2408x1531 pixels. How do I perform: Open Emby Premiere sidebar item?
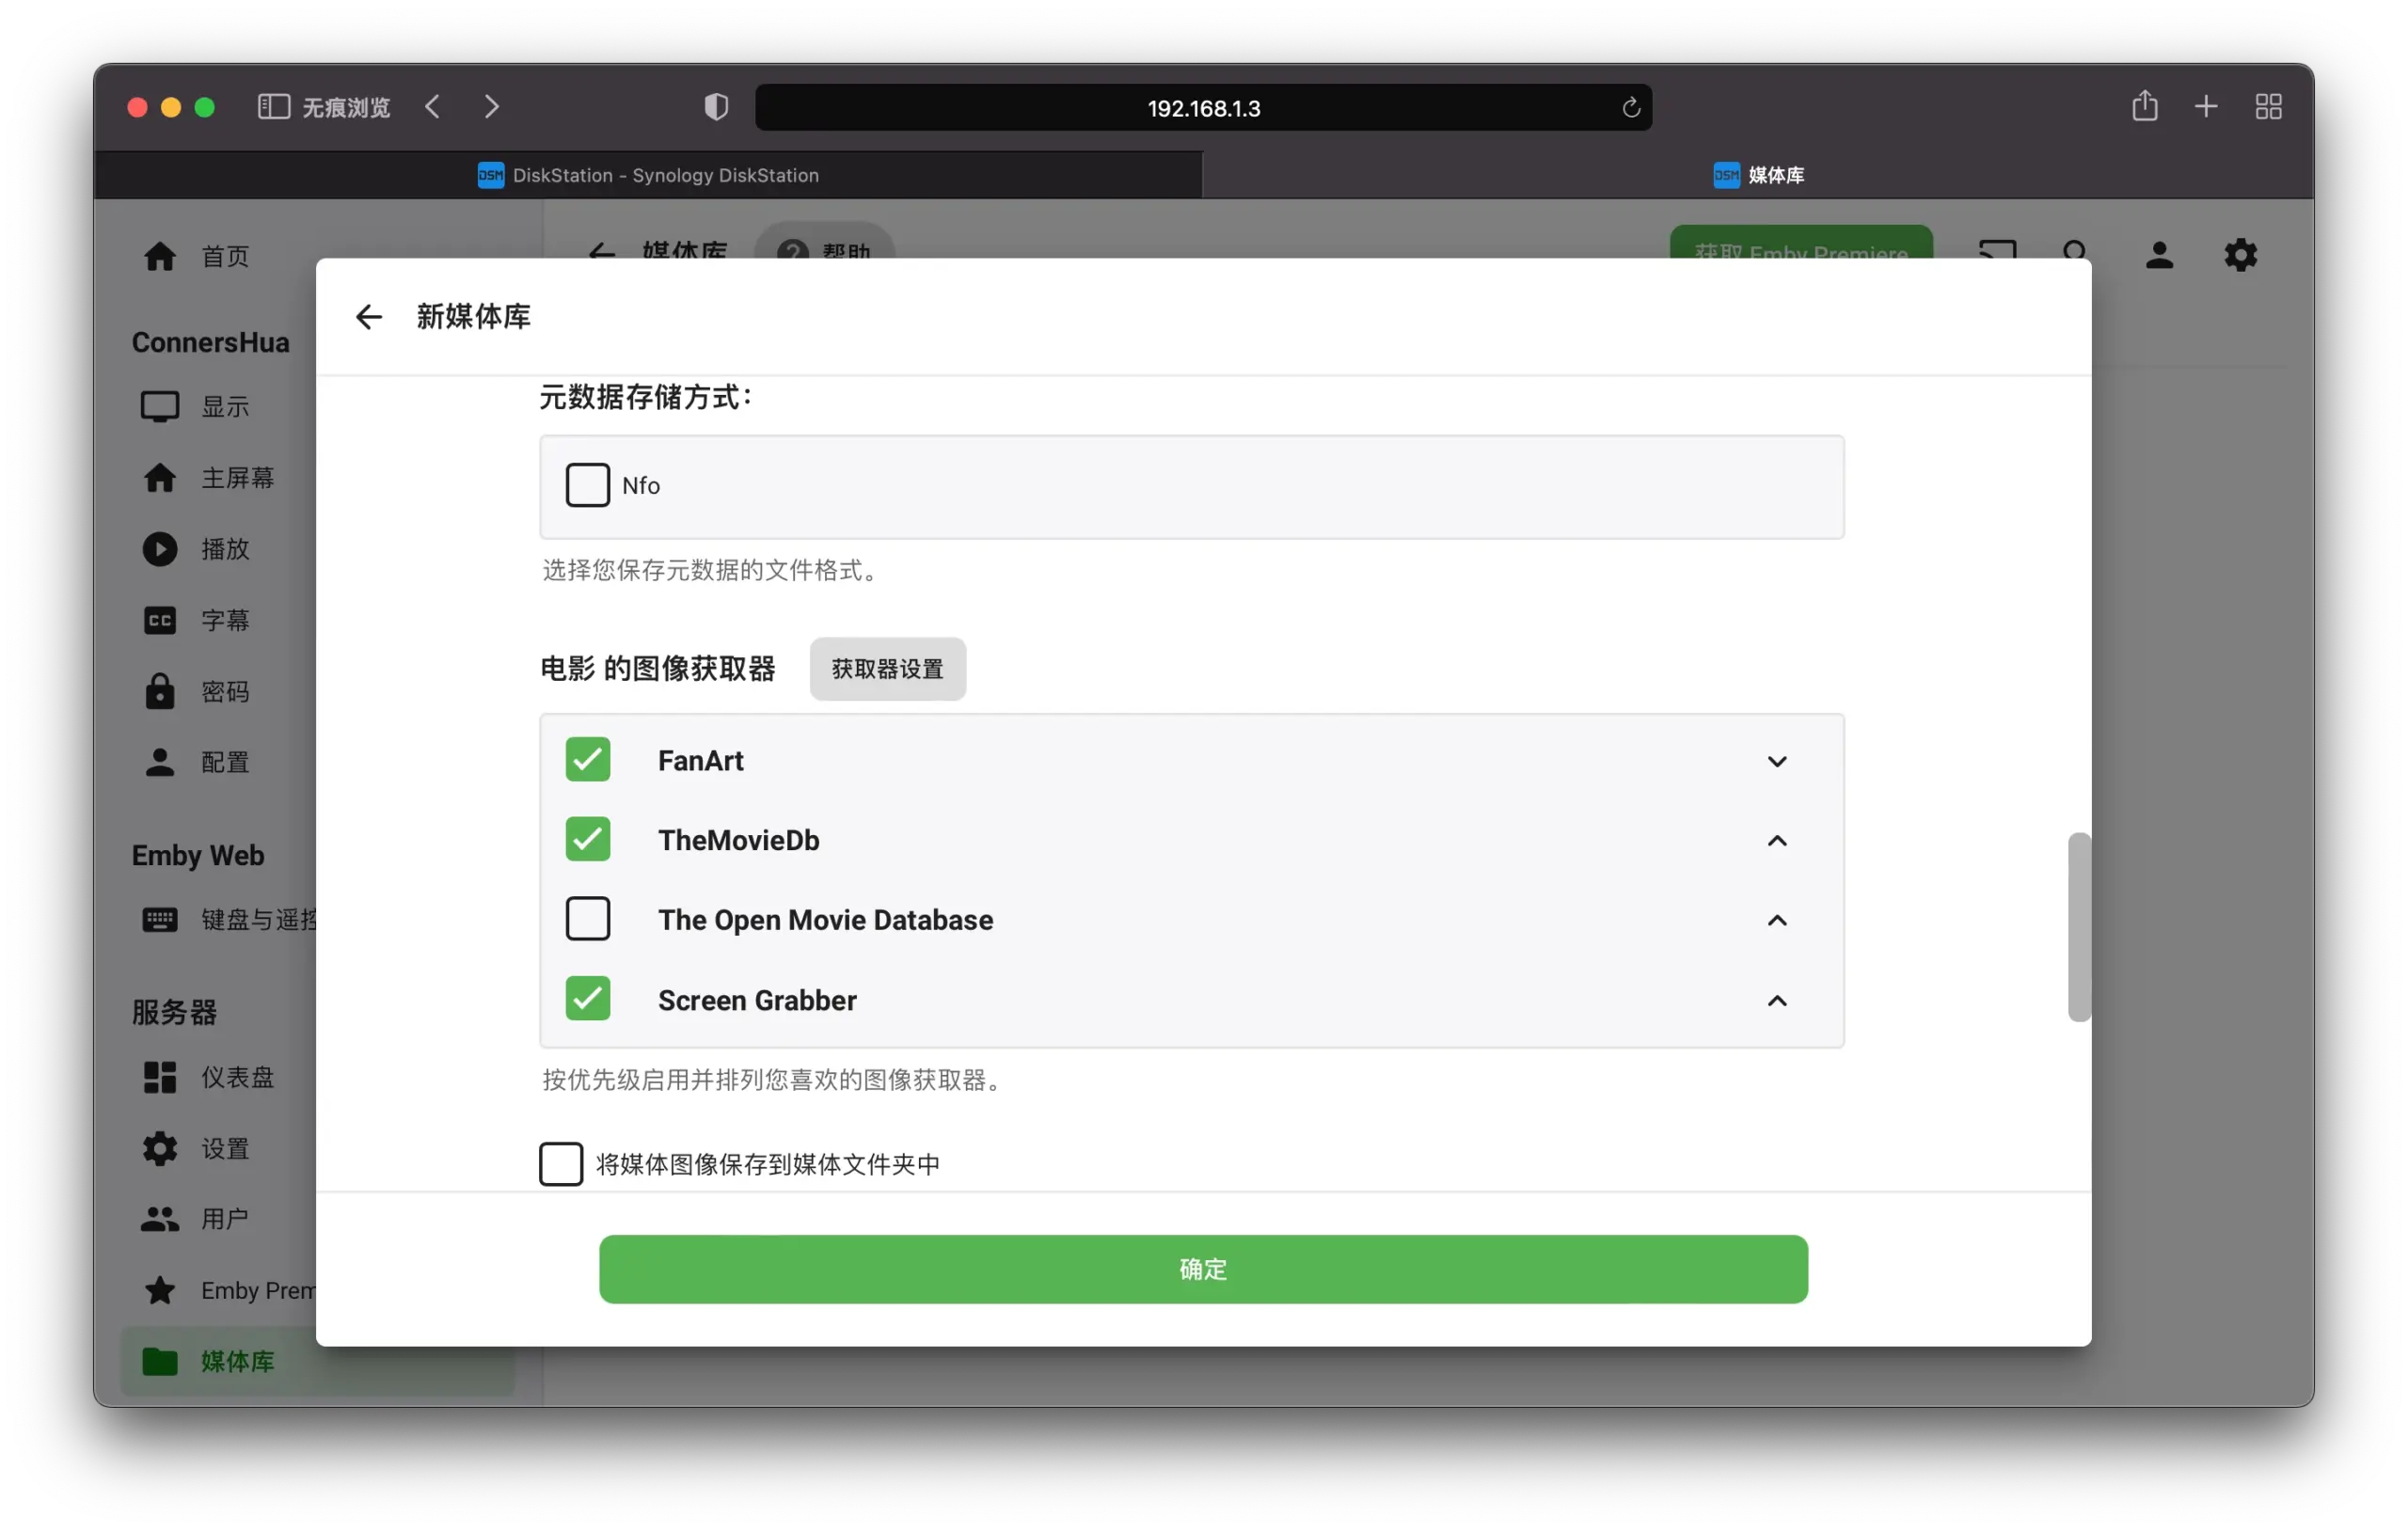[x=229, y=1290]
